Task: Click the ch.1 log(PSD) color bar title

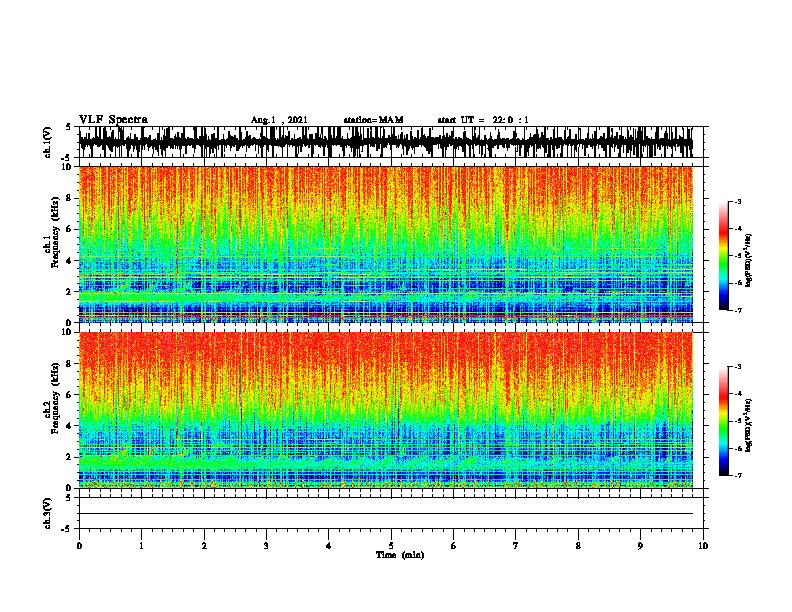Action: coord(749,260)
